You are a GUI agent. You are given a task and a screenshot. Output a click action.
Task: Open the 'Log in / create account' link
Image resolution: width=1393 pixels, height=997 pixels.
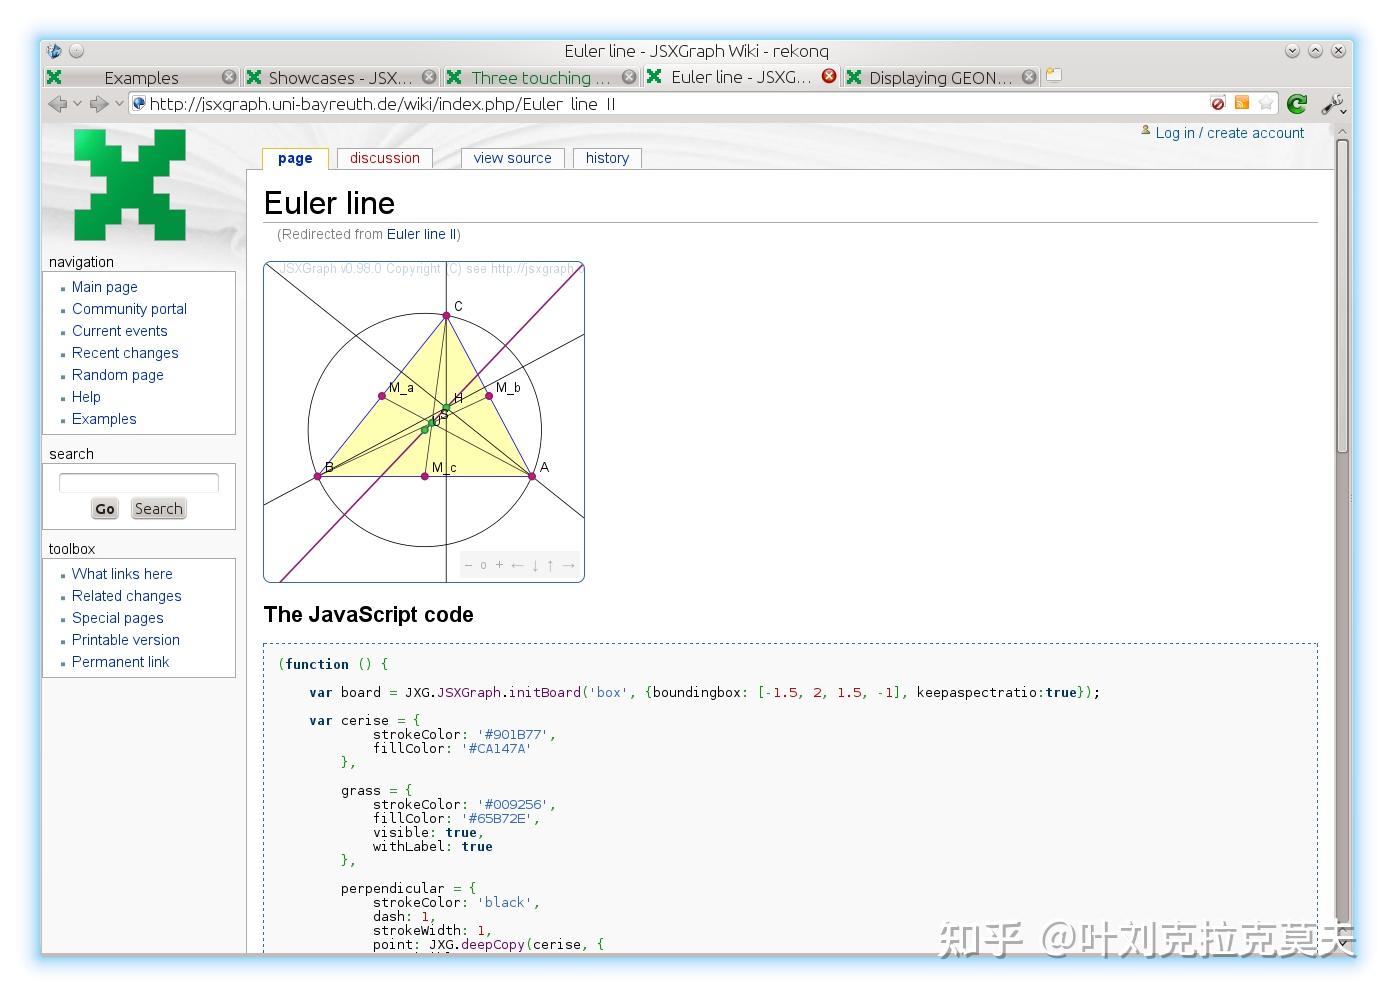(1229, 132)
